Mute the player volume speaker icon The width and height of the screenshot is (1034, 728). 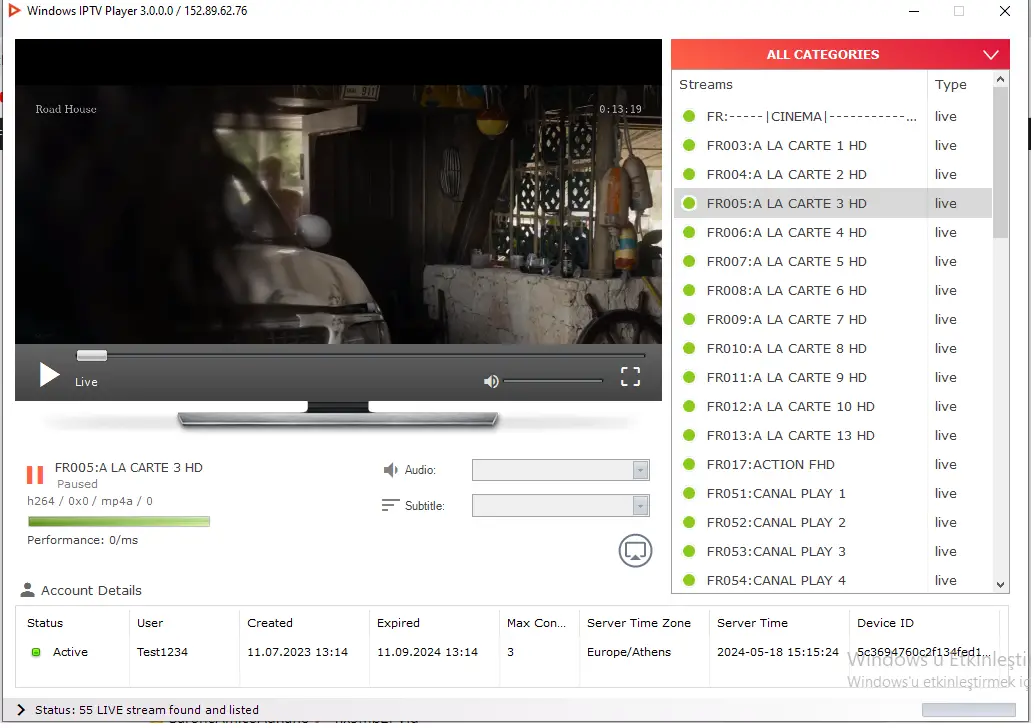coord(491,382)
